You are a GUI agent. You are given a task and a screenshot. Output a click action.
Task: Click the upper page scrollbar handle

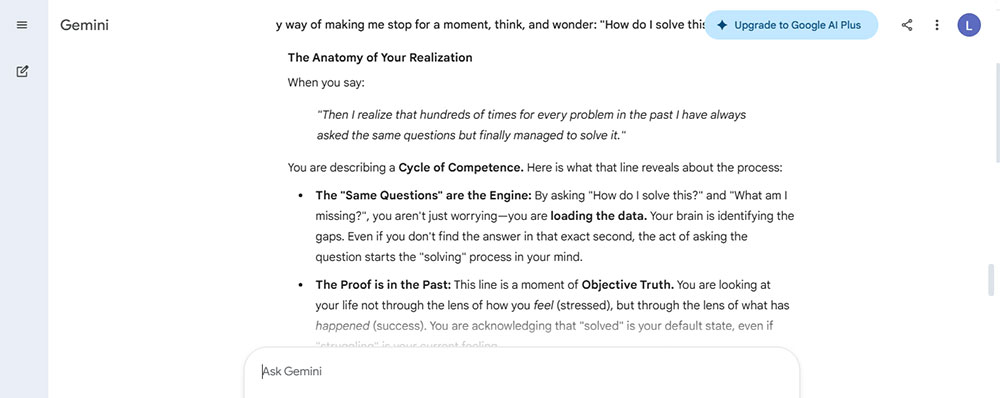point(997,113)
